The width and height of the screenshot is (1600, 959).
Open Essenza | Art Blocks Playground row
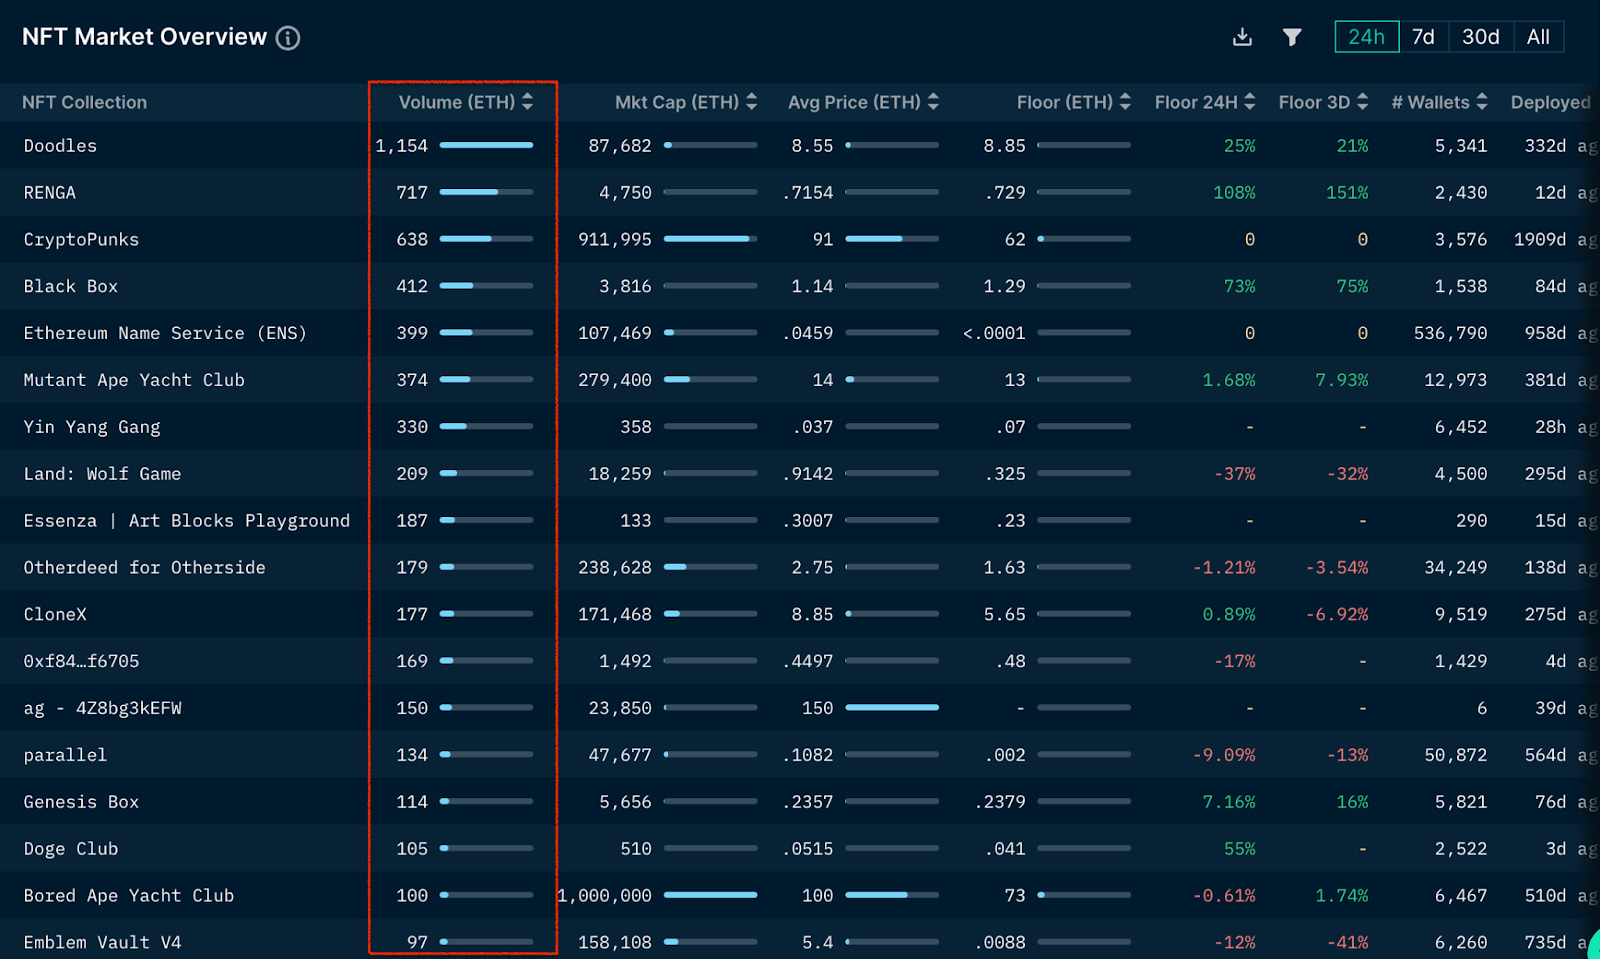point(186,521)
